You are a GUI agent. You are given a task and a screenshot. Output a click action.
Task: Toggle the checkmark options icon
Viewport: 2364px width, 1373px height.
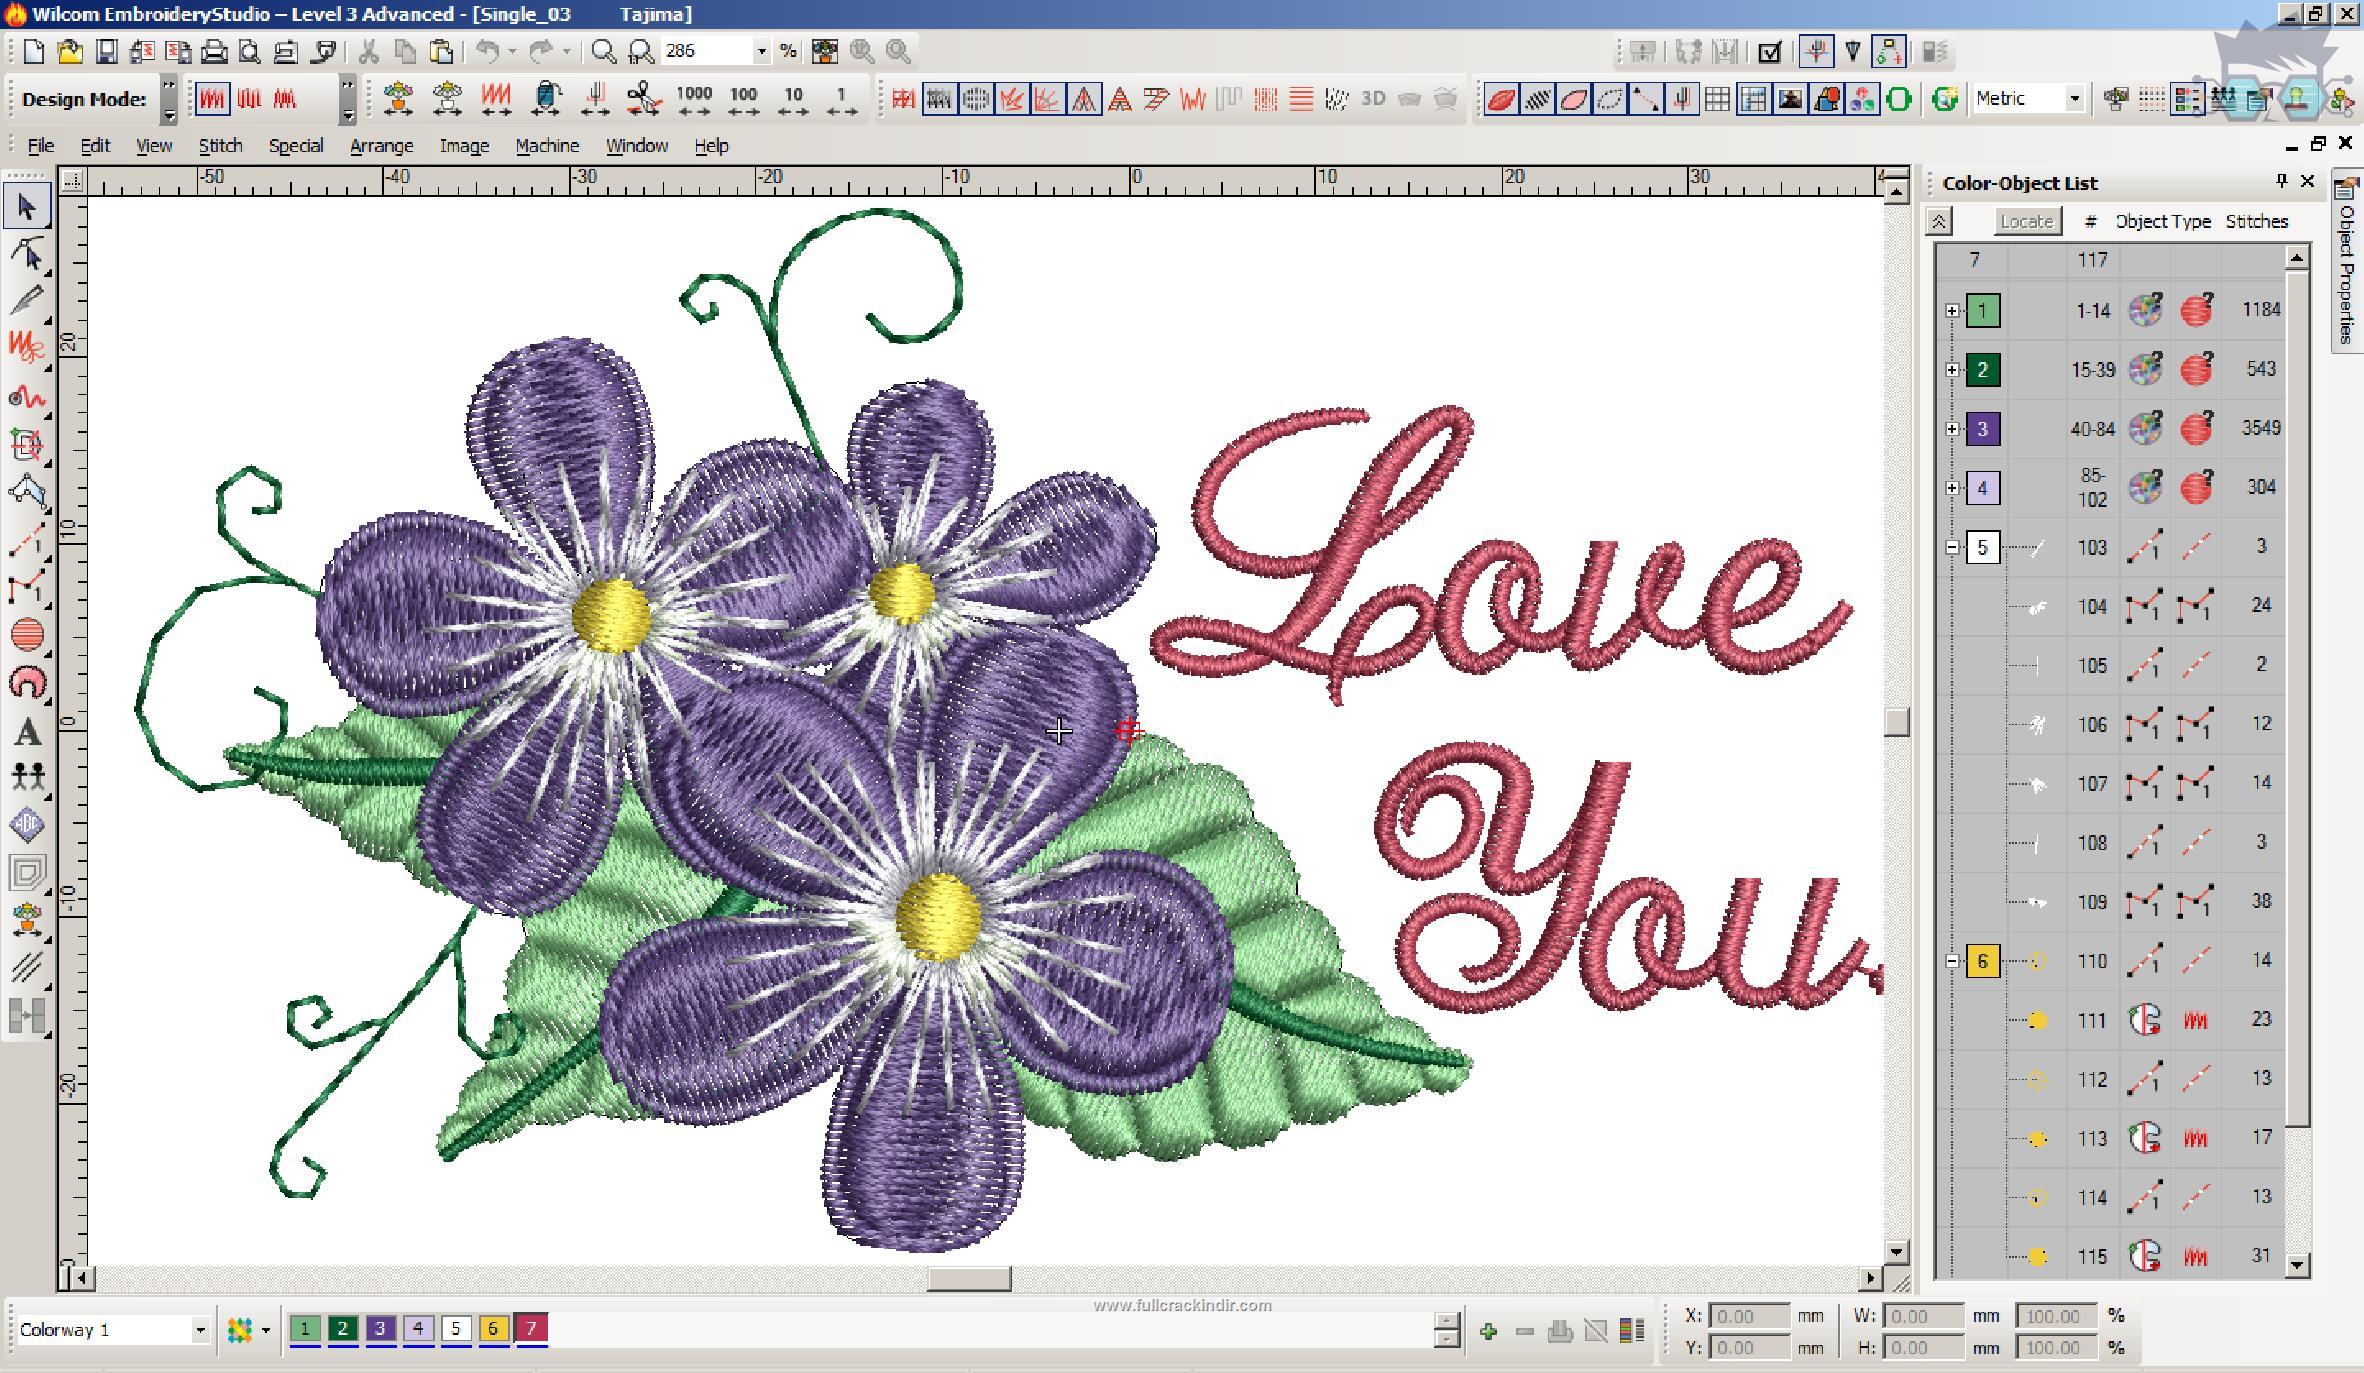pos(1769,51)
